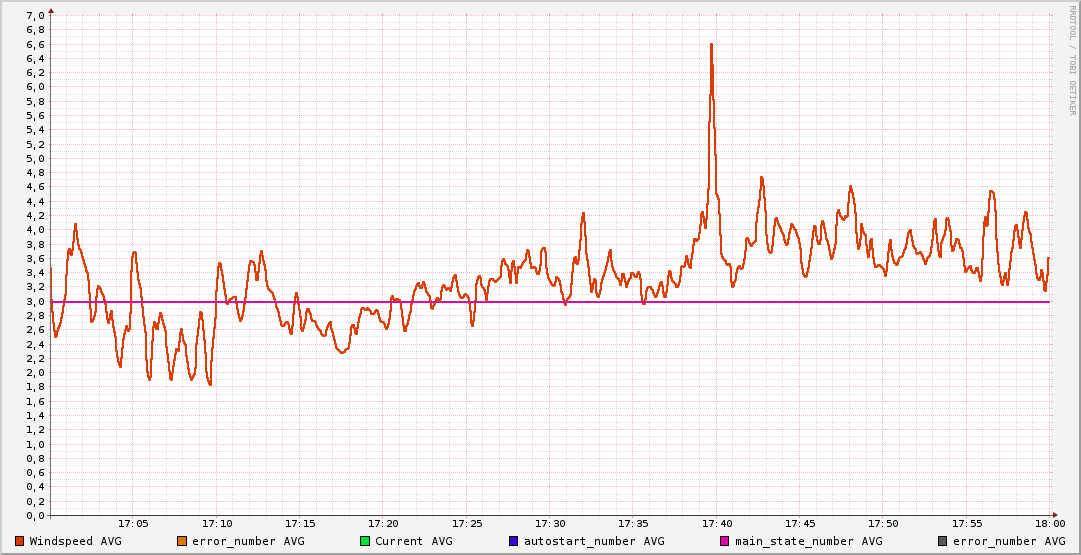1081x555 pixels.
Task: Click the 17:30 label on the time axis
Action: [550, 524]
